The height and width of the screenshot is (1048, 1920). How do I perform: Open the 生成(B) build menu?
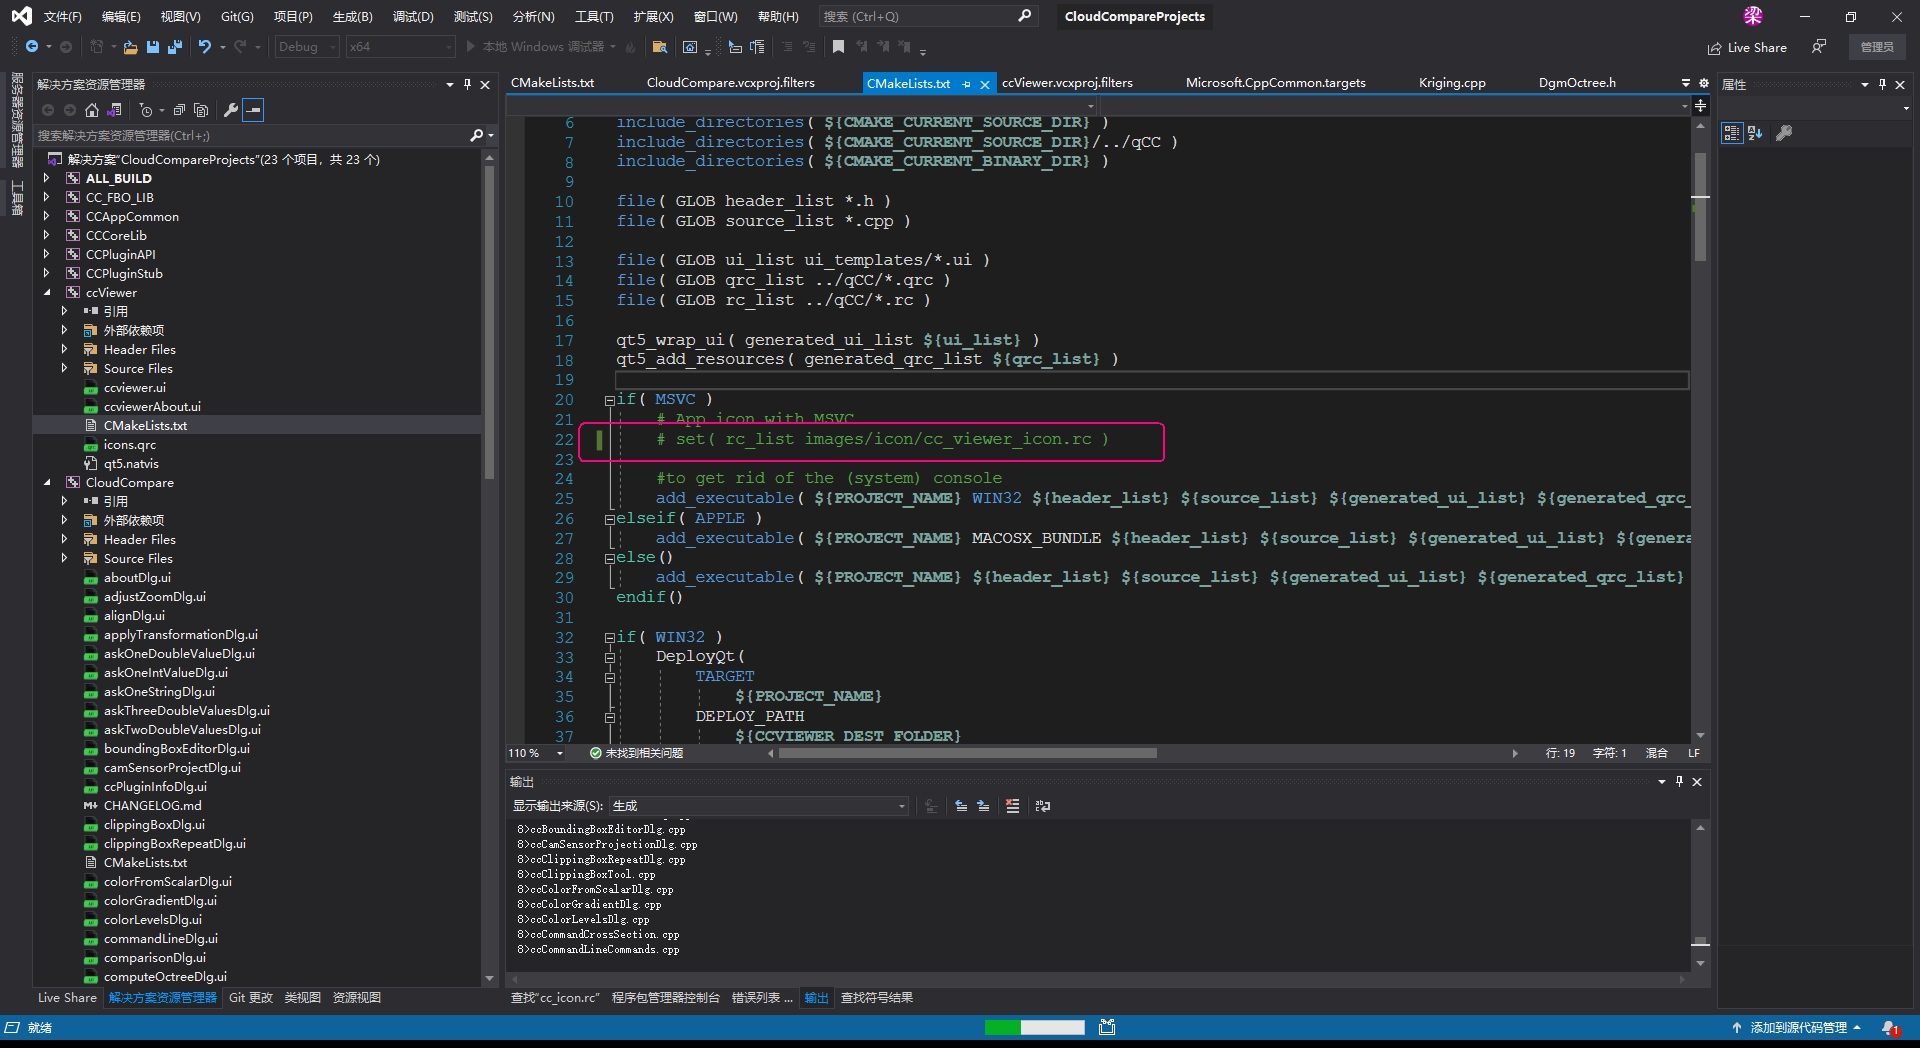tap(352, 17)
